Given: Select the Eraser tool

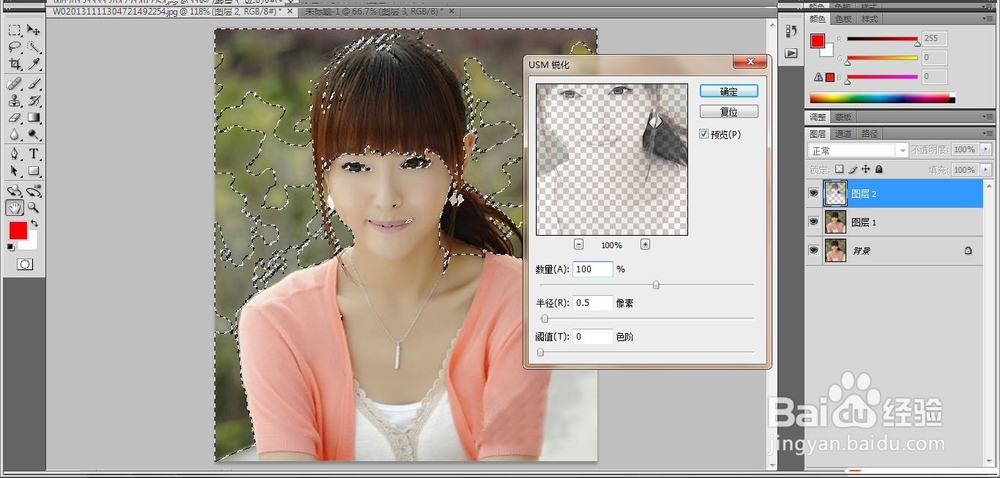Looking at the screenshot, I should pos(15,118).
